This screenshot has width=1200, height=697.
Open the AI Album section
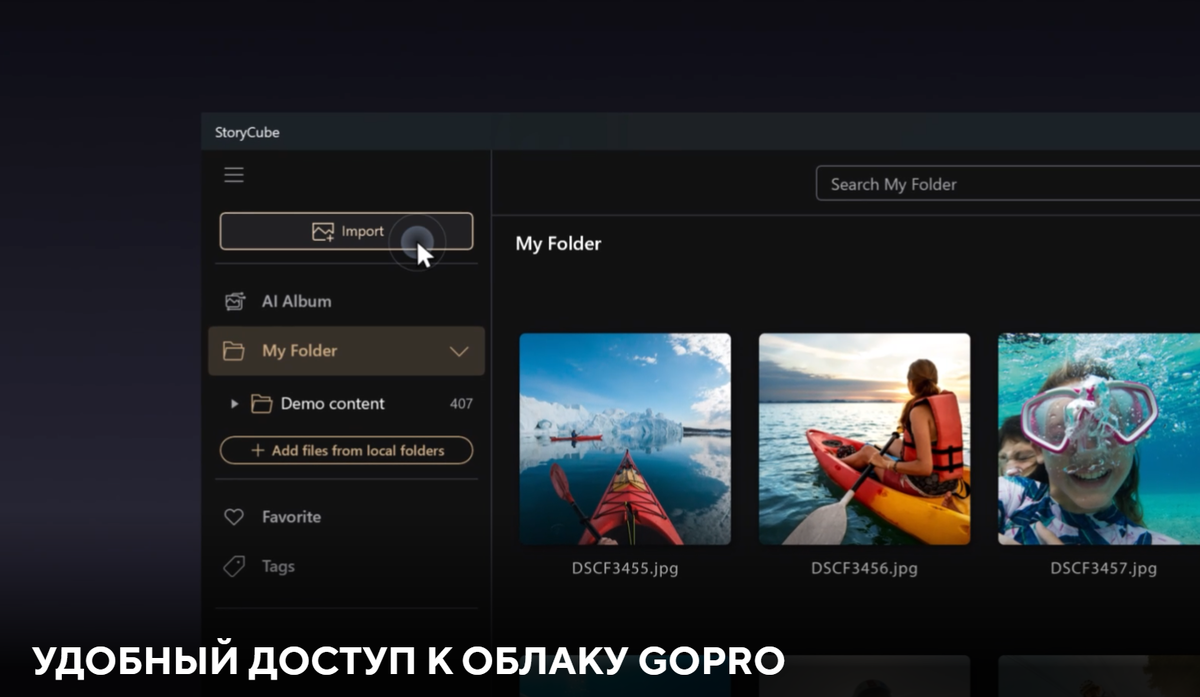click(346, 301)
